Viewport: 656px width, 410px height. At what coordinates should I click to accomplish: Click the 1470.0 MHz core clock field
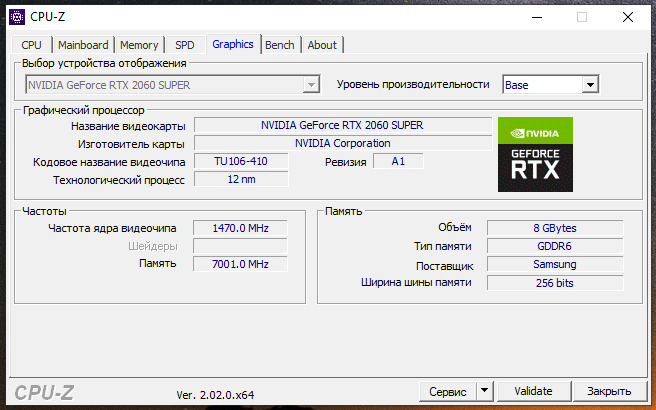tap(240, 228)
